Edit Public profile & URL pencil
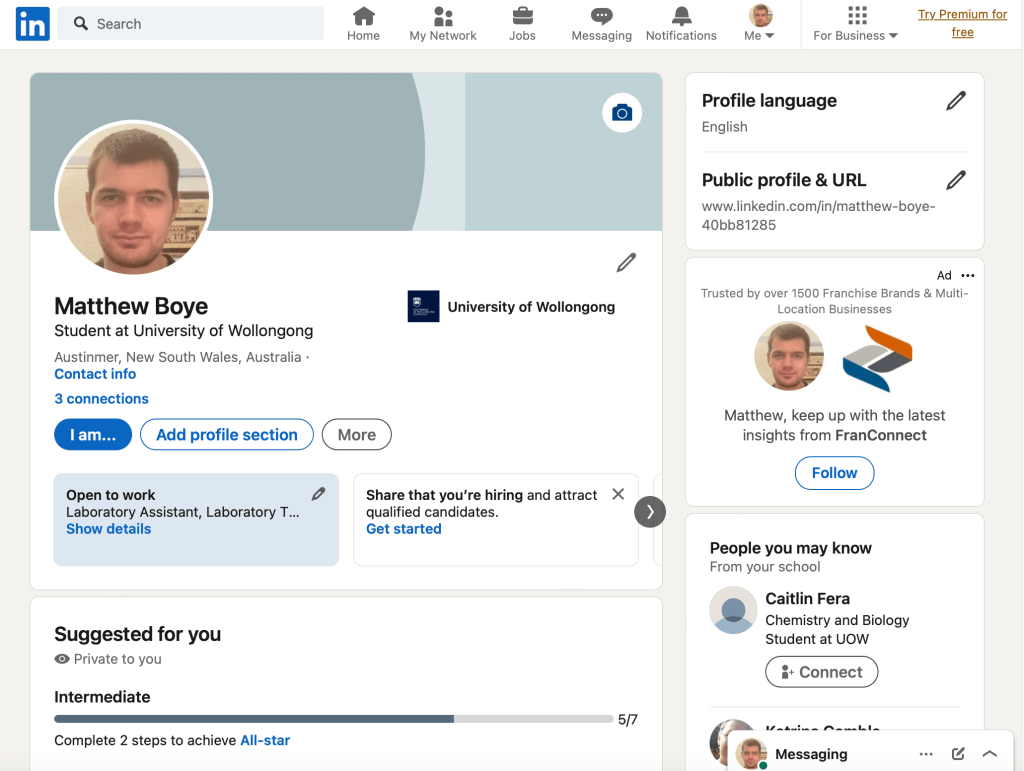The height and width of the screenshot is (771, 1024). [x=956, y=180]
